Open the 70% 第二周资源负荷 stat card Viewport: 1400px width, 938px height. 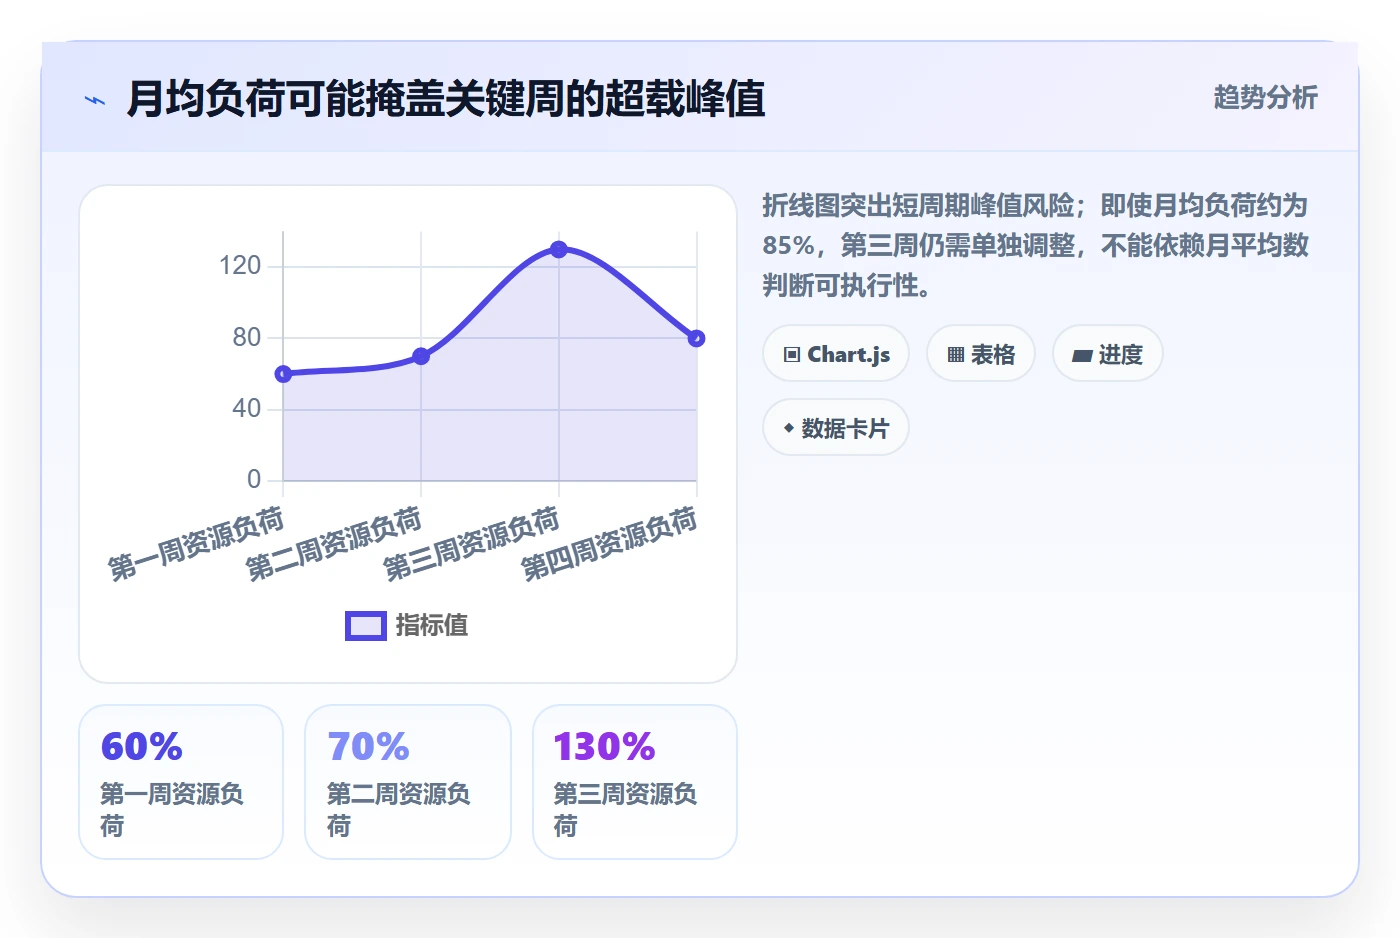coord(408,782)
